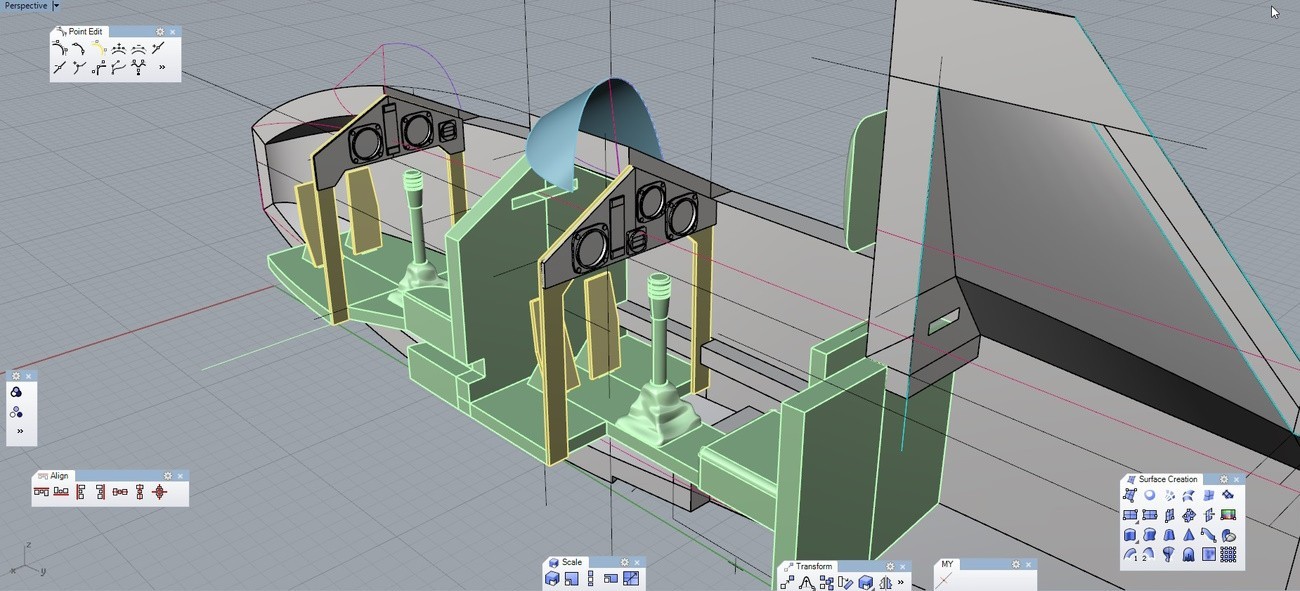
Task: Select the Scale 3-D tool icon
Action: tap(552, 579)
